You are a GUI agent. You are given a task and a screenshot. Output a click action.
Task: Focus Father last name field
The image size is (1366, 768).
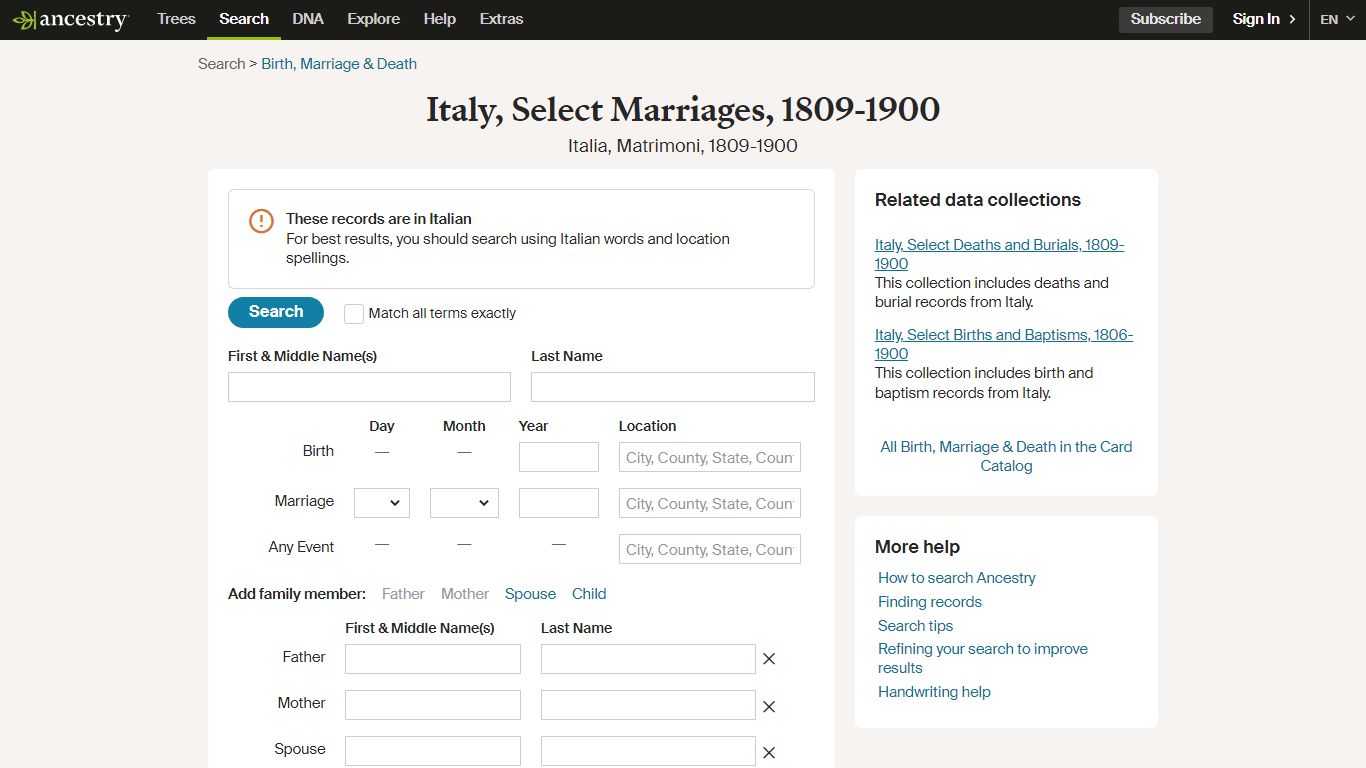point(648,659)
